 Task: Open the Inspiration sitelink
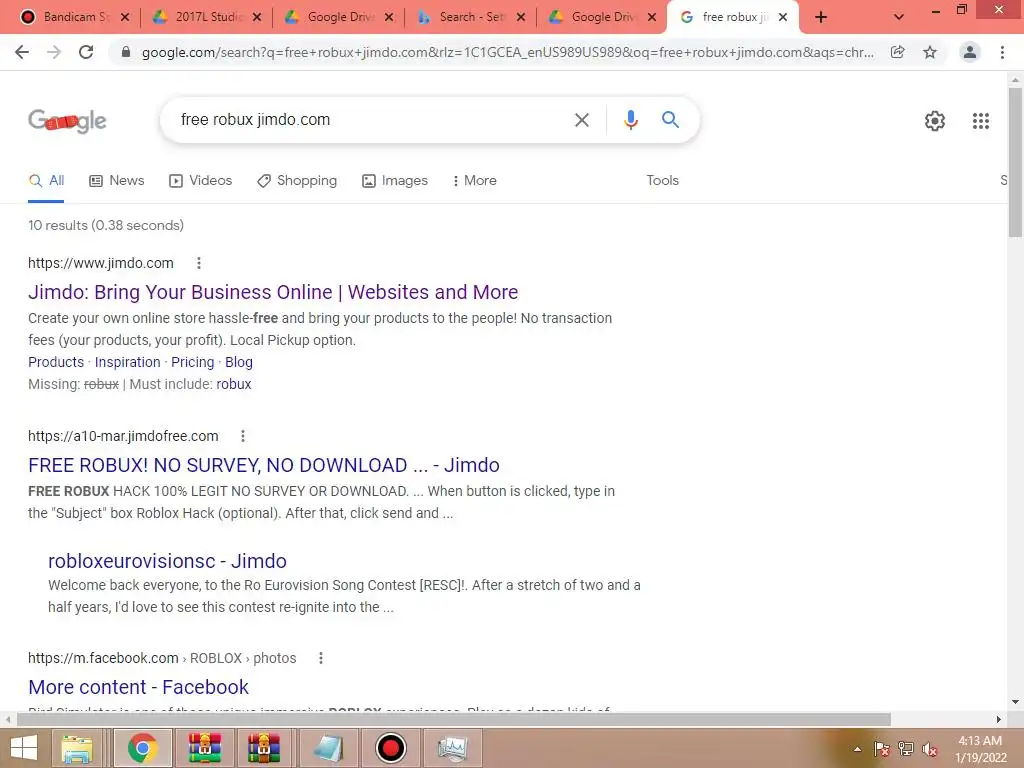(x=127, y=362)
